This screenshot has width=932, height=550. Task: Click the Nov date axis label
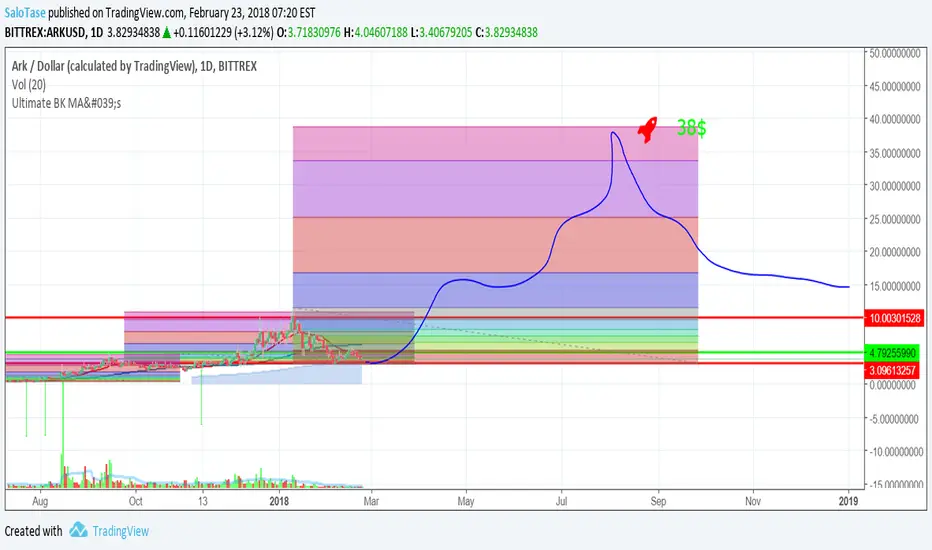pos(752,501)
